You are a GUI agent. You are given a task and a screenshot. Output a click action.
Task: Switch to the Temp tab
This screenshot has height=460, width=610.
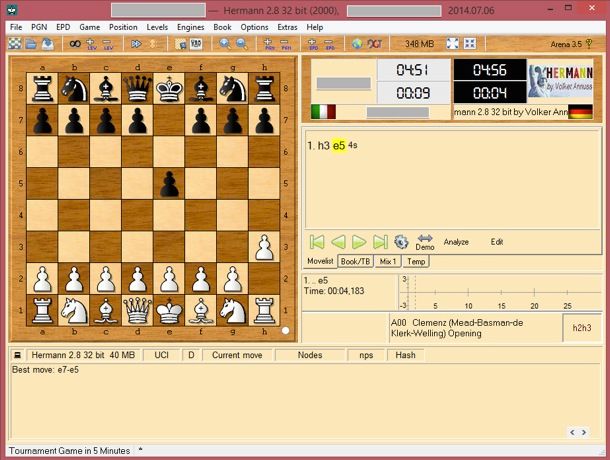point(416,262)
